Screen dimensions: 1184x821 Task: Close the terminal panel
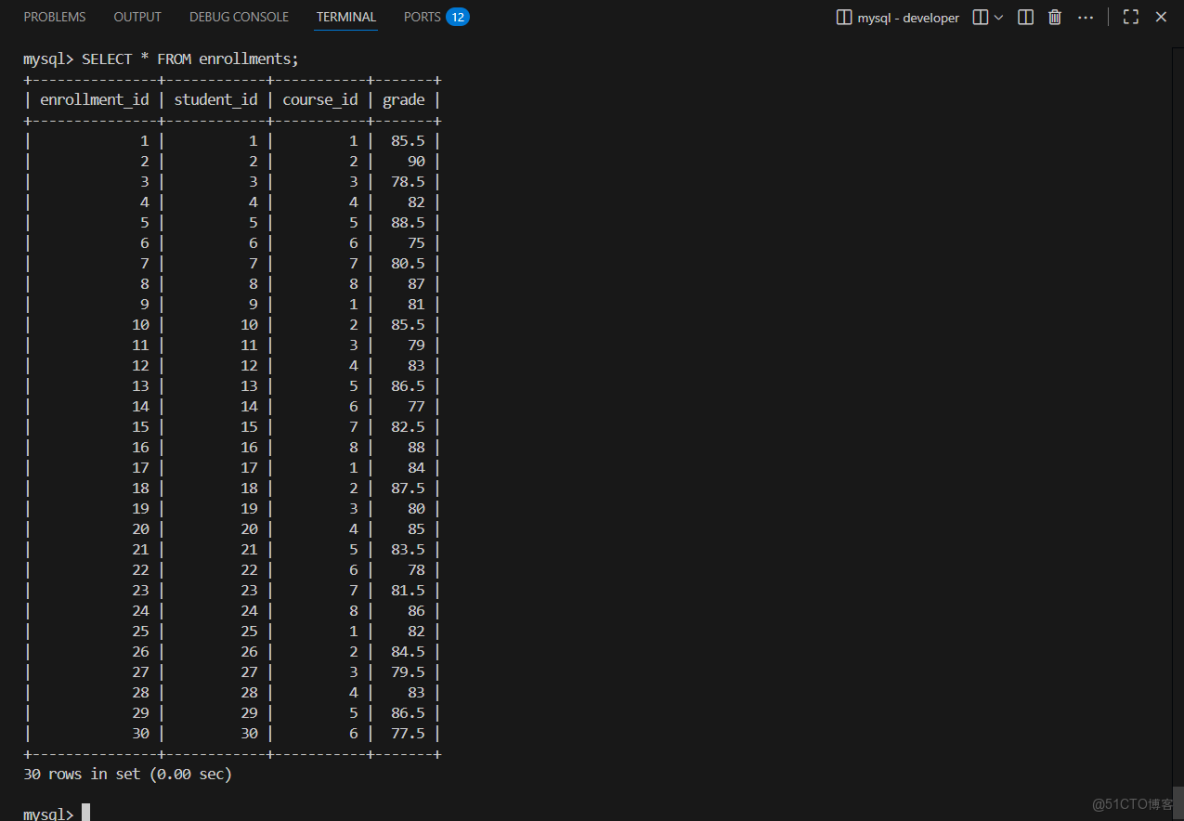tap(1161, 17)
